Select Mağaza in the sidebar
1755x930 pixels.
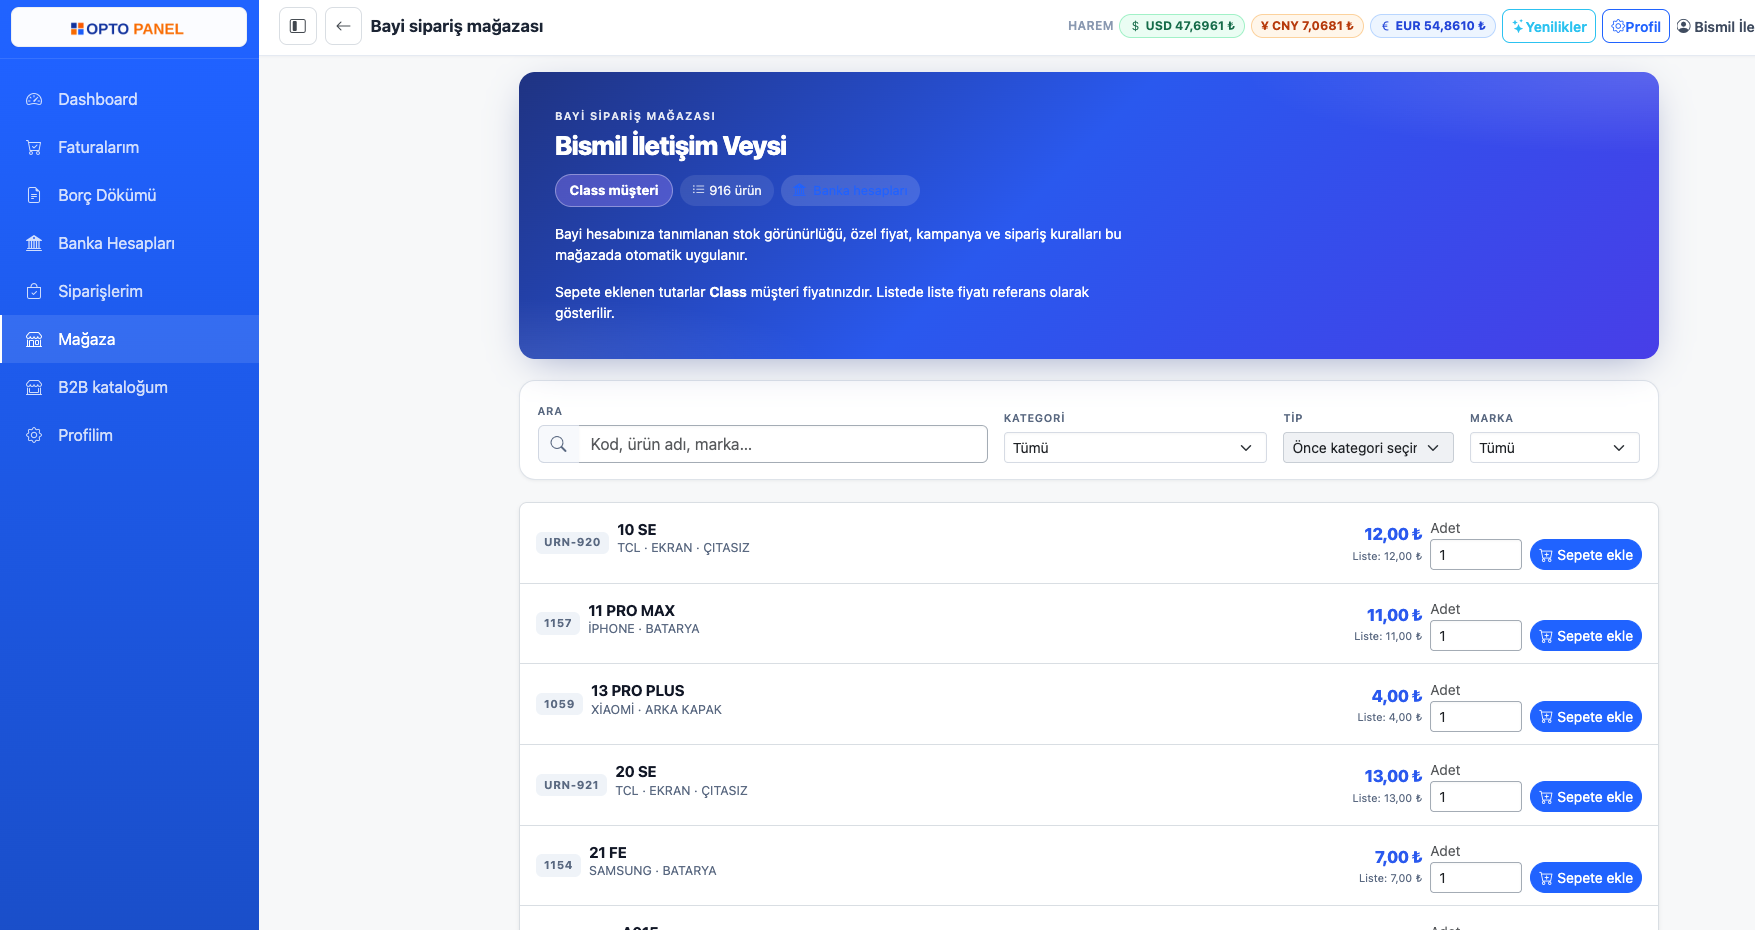[x=129, y=339]
